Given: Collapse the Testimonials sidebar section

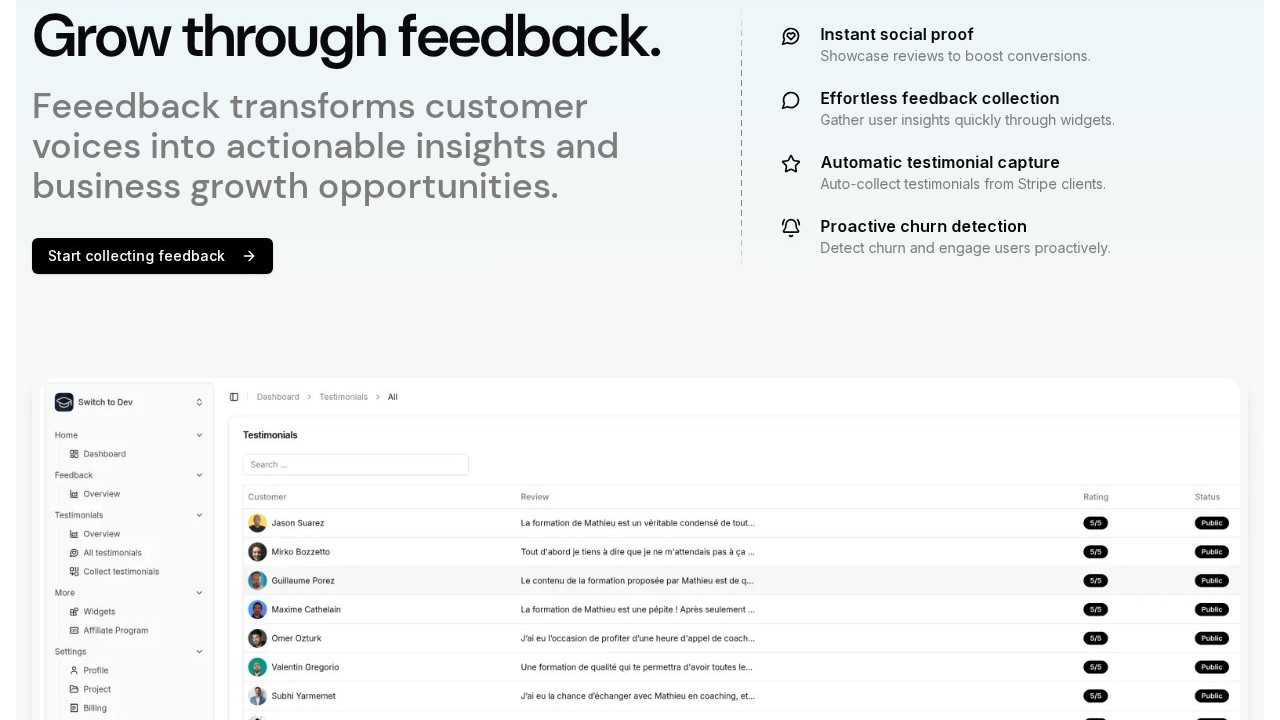Looking at the screenshot, I should pos(199,515).
